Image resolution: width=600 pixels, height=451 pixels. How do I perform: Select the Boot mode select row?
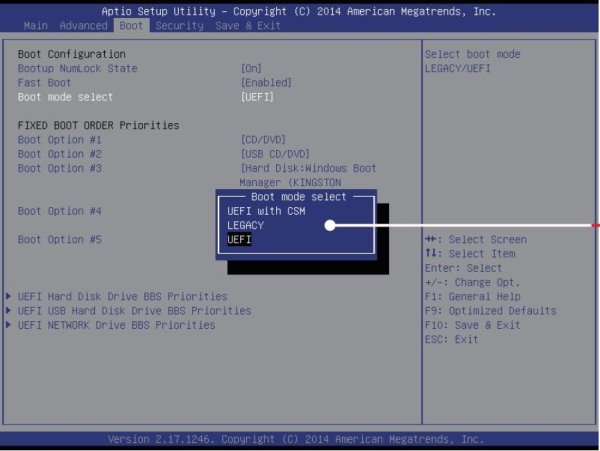click(65, 97)
